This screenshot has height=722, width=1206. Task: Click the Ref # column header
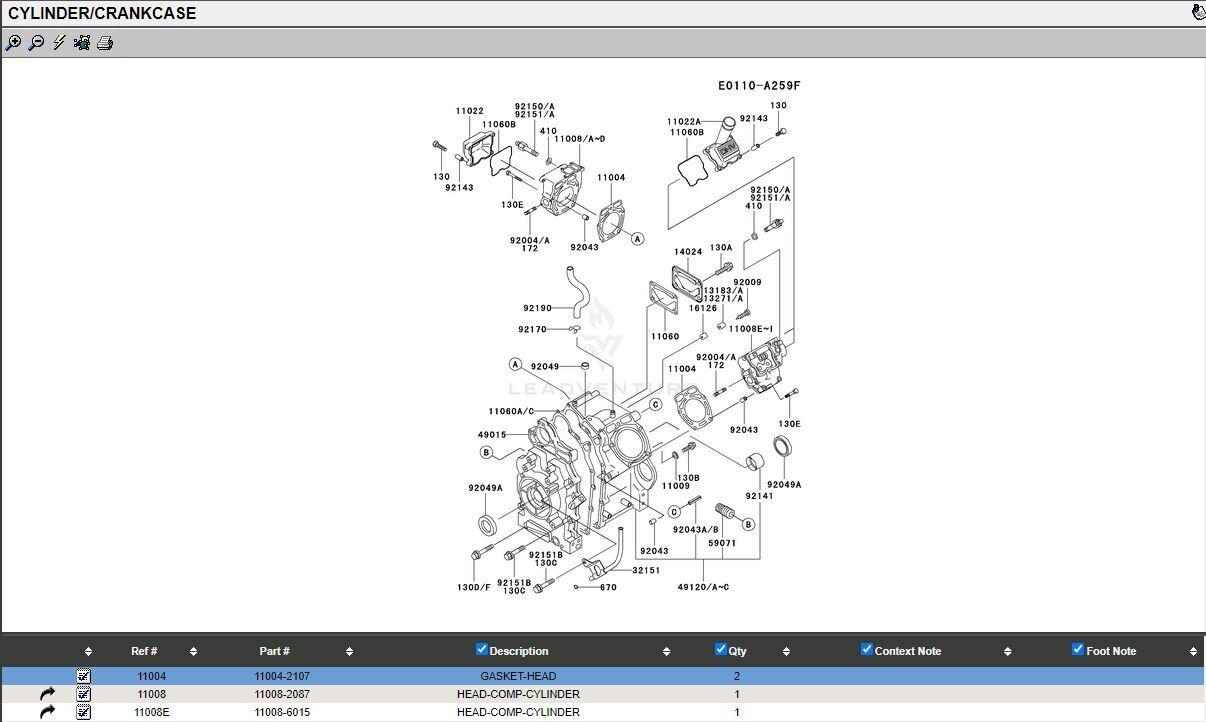click(x=144, y=651)
